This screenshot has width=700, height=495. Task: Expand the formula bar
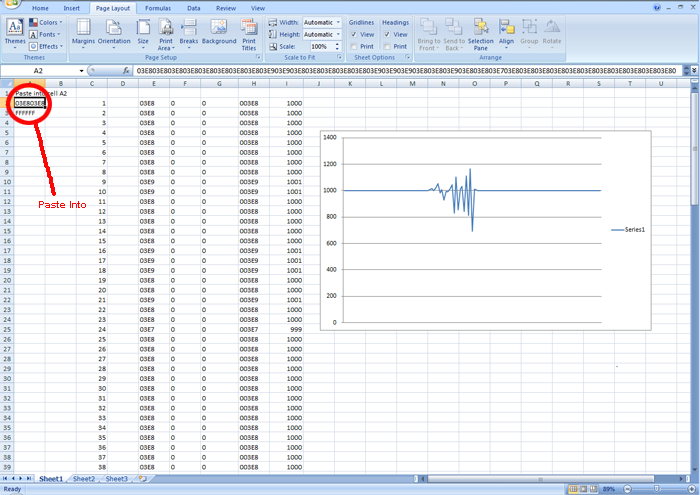(x=694, y=71)
